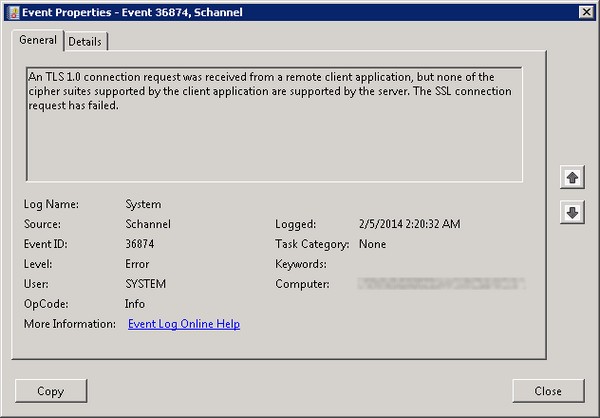
Task: Click the Level value Error
Action: tap(137, 264)
